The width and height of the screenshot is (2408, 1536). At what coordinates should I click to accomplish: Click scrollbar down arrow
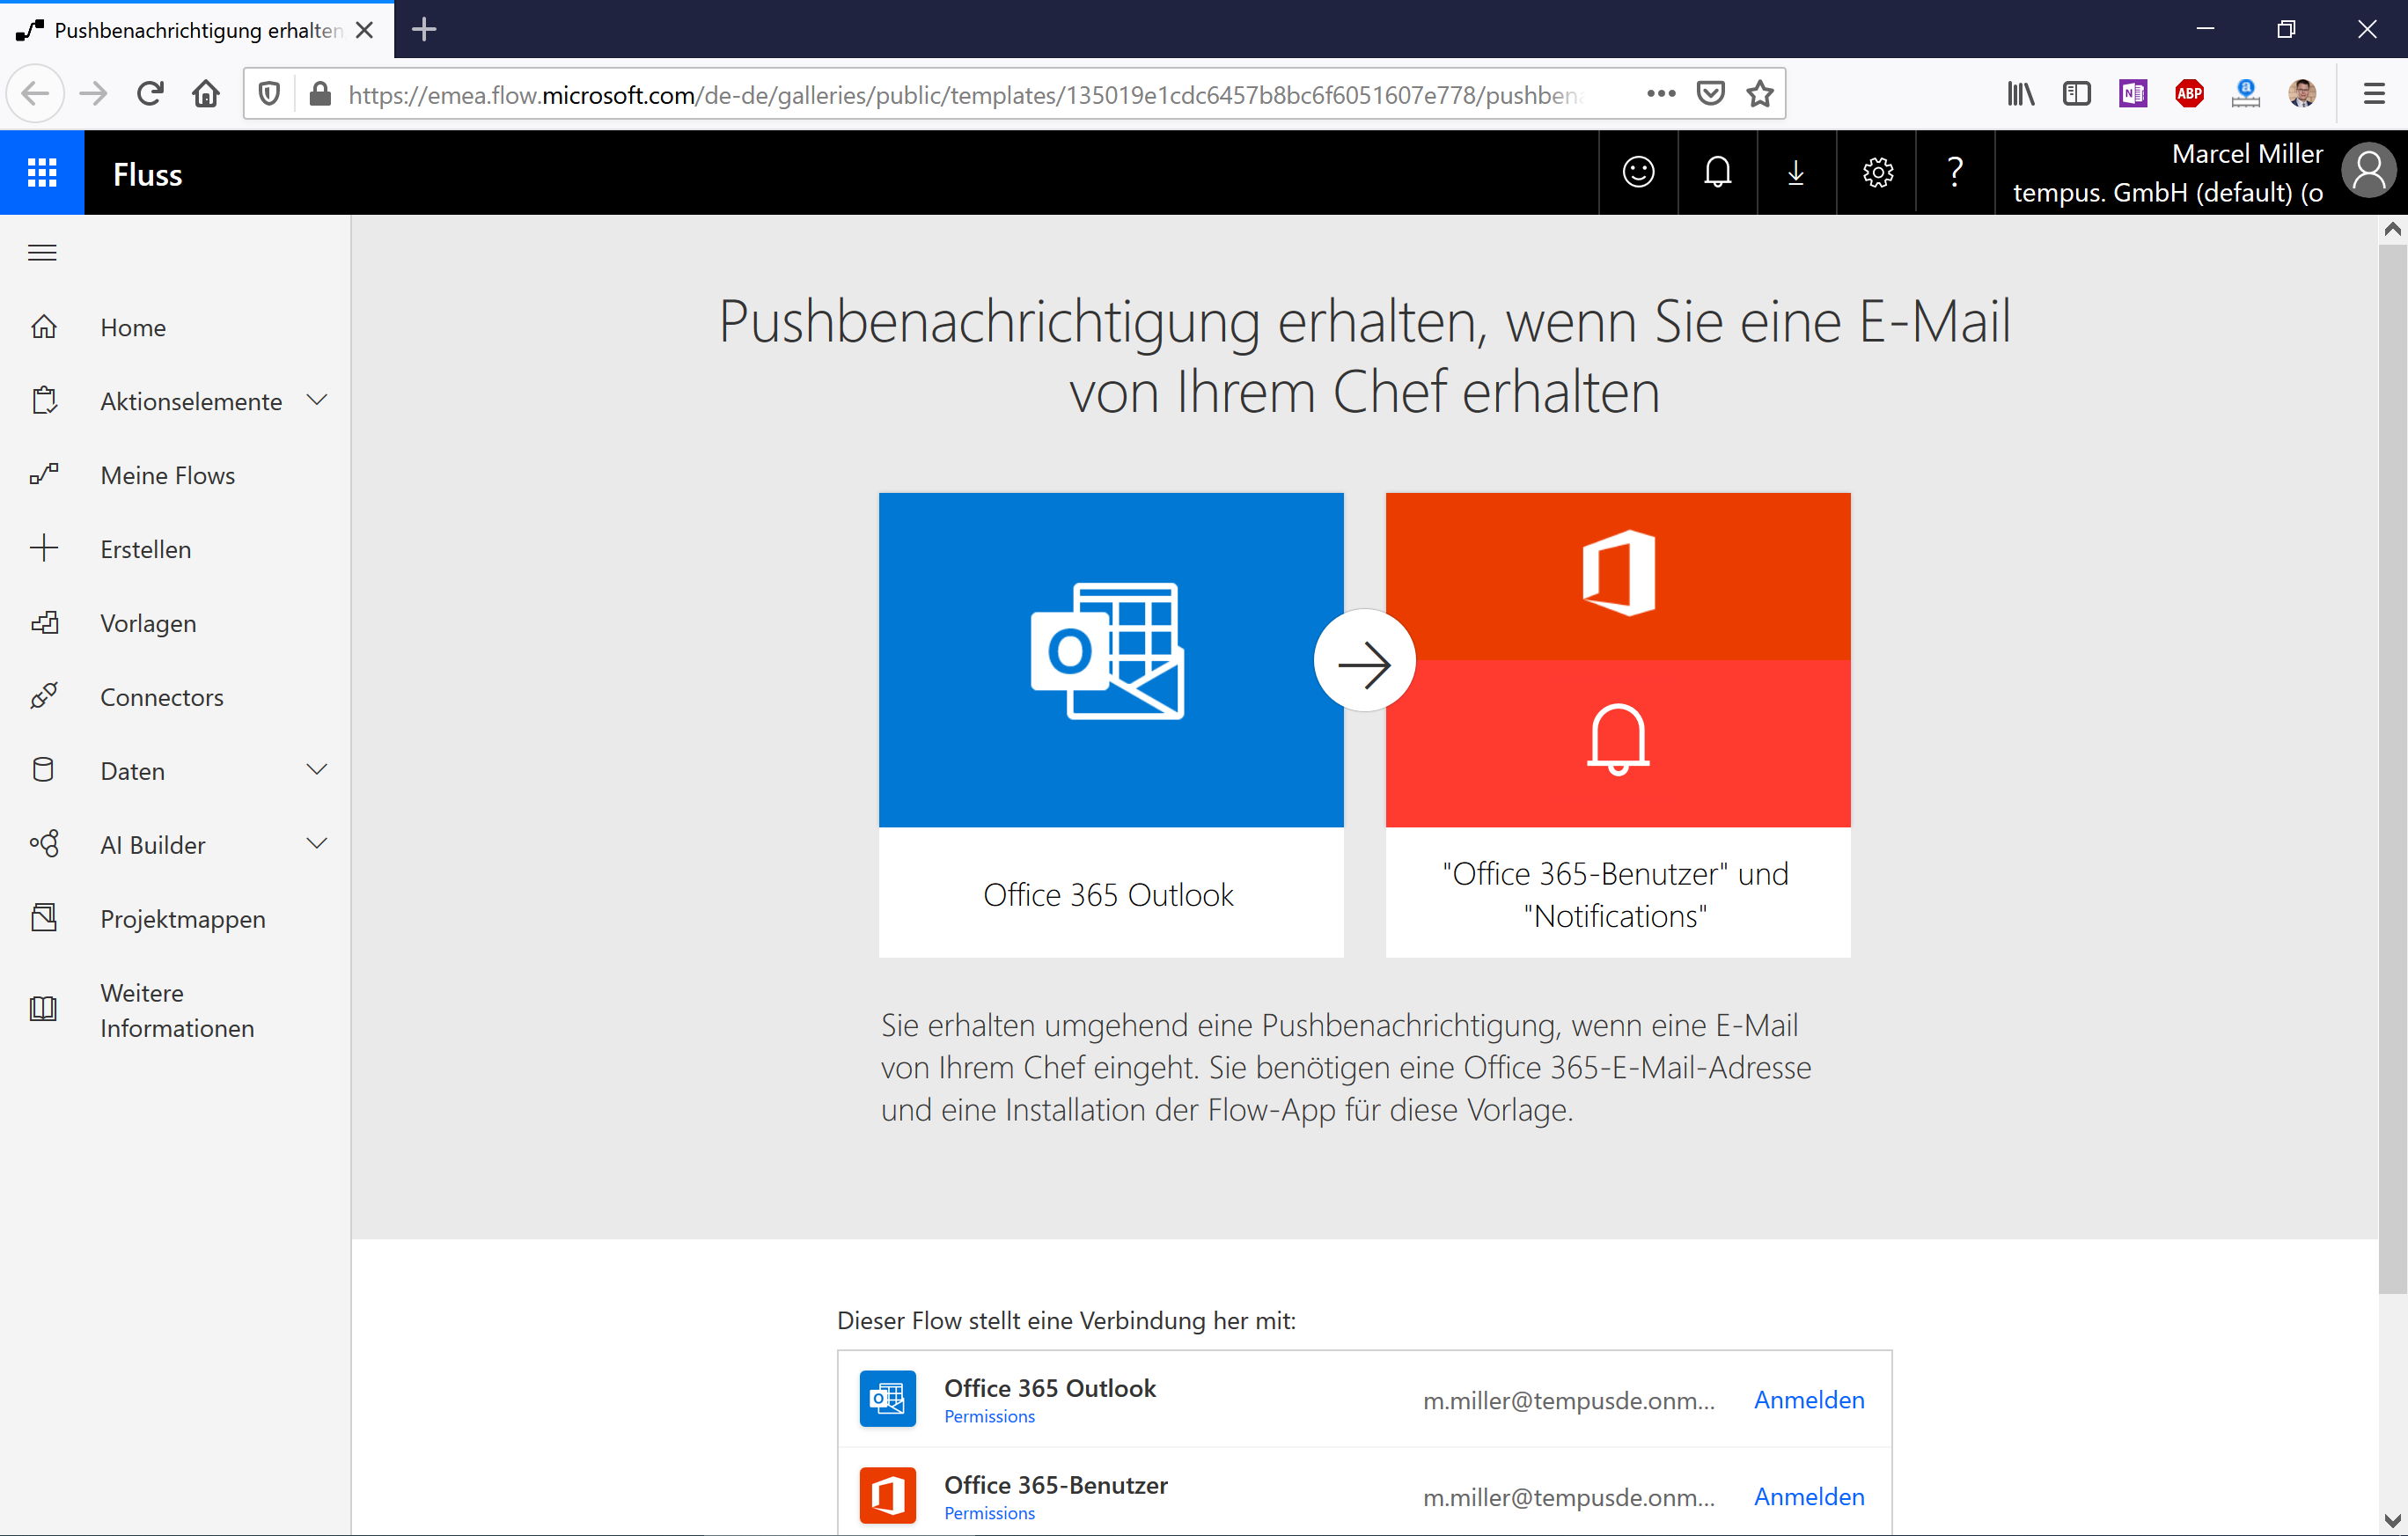(2392, 1522)
